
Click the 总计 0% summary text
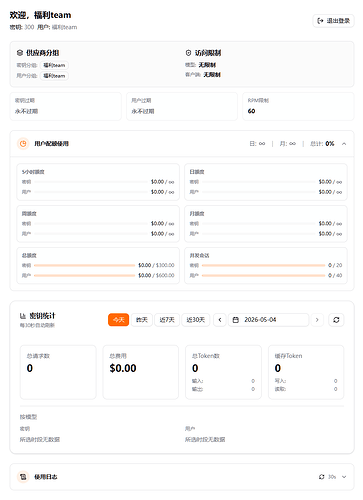pyautogui.click(x=322, y=144)
